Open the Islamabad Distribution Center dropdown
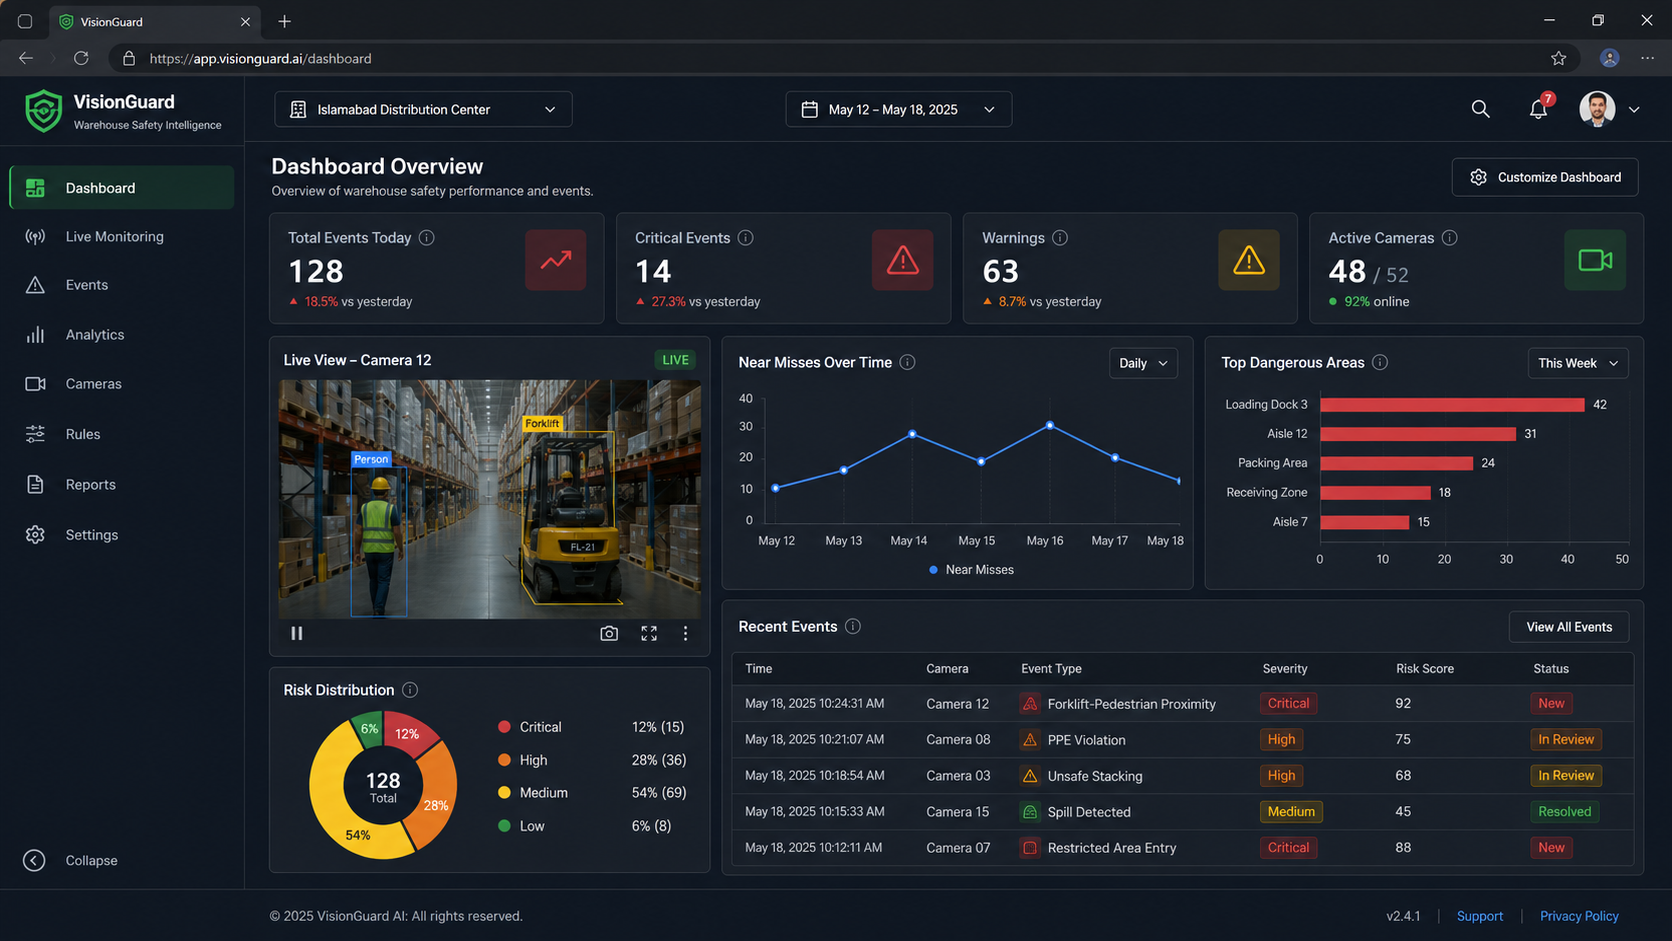1672x941 pixels. point(423,109)
